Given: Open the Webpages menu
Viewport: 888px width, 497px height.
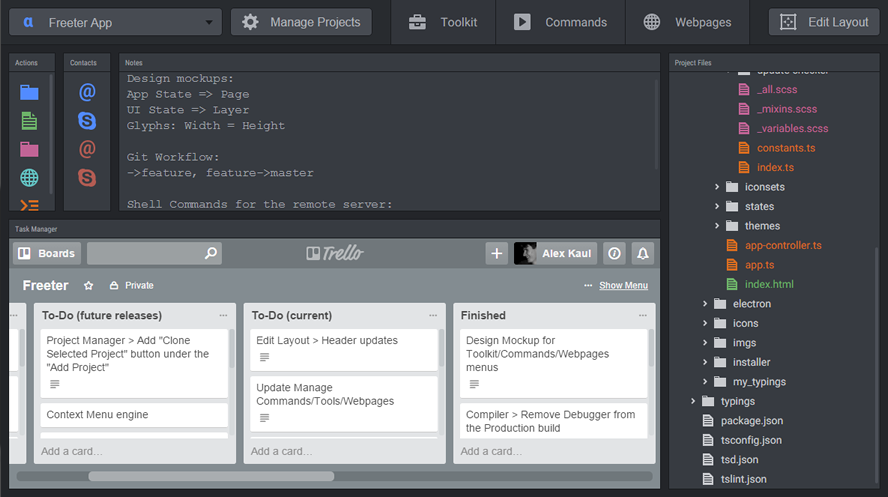Looking at the screenshot, I should click(x=687, y=22).
